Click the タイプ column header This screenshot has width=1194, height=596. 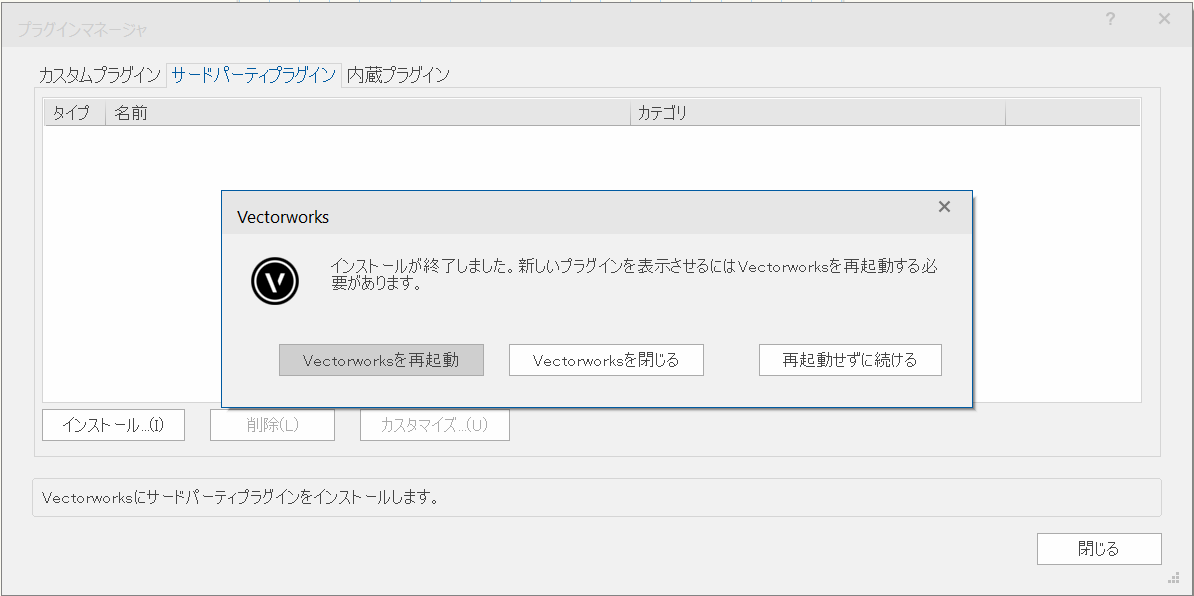(x=75, y=113)
